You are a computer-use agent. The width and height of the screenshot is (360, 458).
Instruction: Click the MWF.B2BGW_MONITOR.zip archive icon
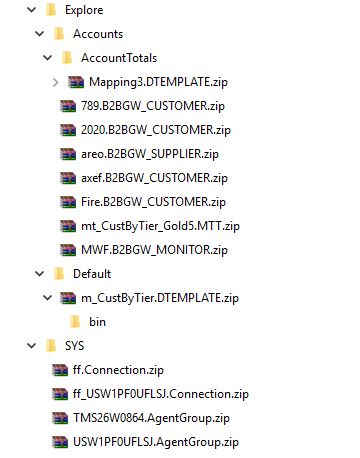tap(68, 250)
